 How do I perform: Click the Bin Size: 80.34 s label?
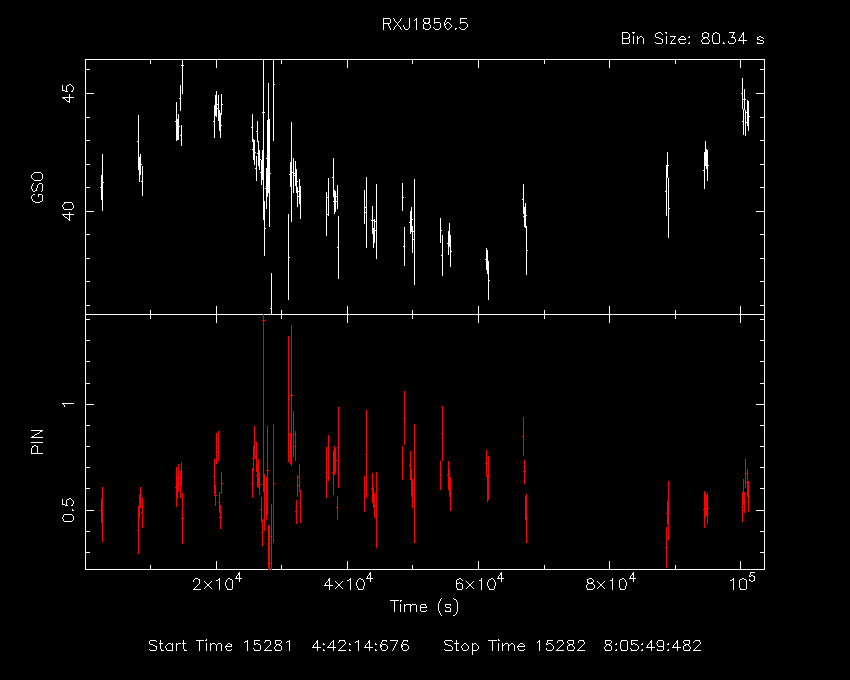click(693, 39)
